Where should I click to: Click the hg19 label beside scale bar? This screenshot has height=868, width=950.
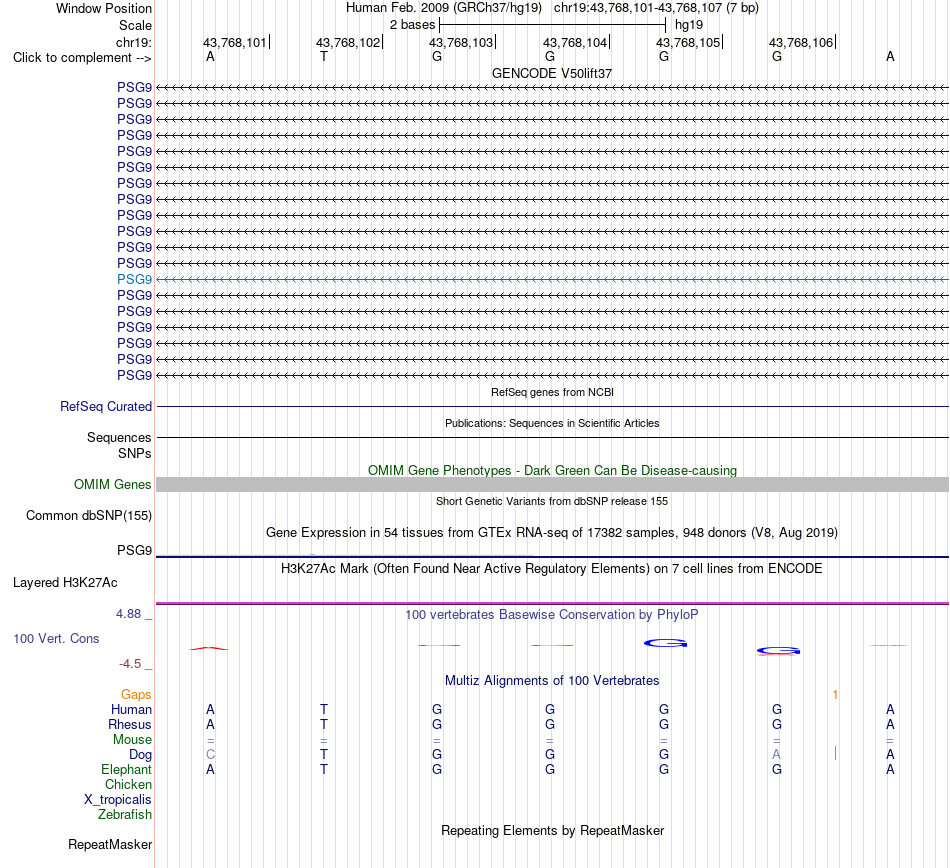689,25
